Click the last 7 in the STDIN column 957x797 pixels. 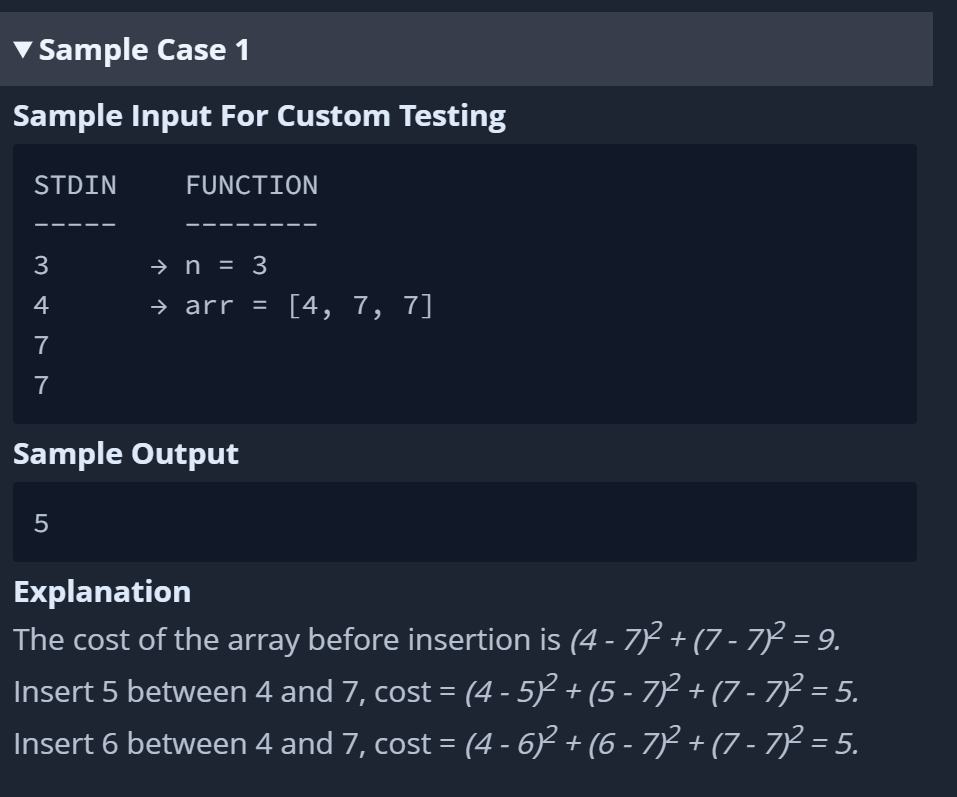tap(41, 385)
